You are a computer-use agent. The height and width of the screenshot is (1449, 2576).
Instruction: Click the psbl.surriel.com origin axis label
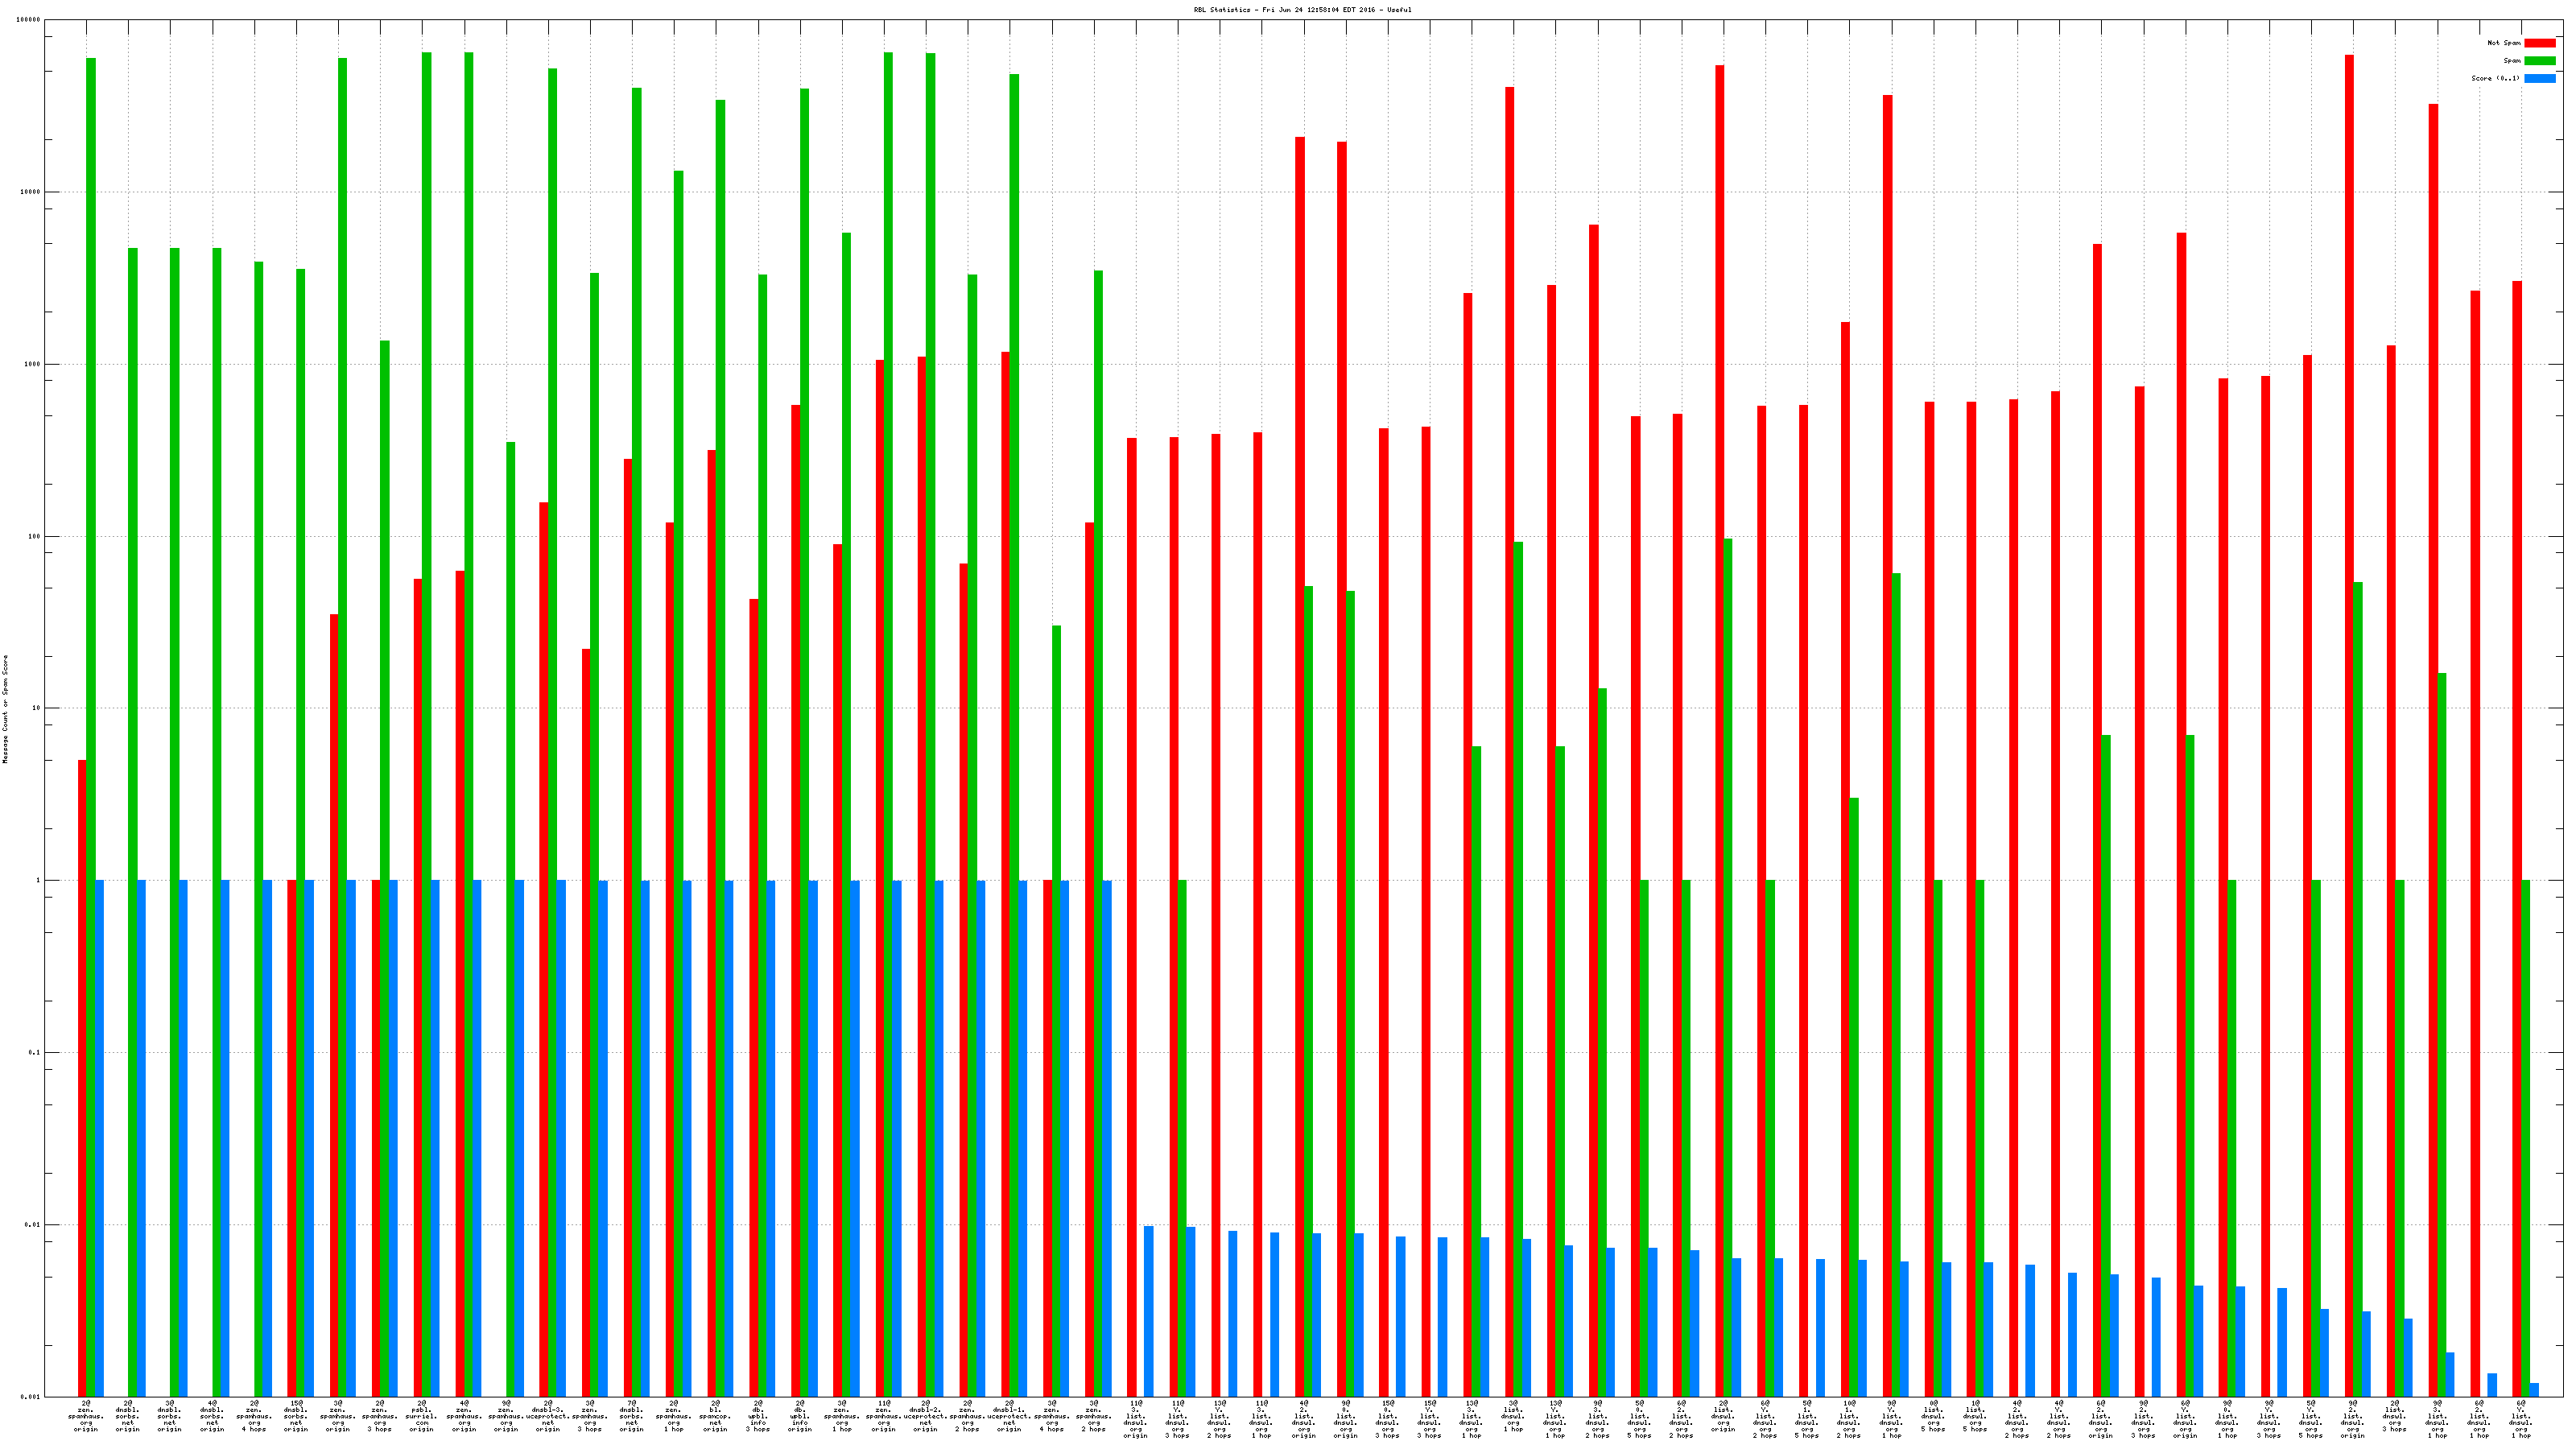(x=421, y=1416)
